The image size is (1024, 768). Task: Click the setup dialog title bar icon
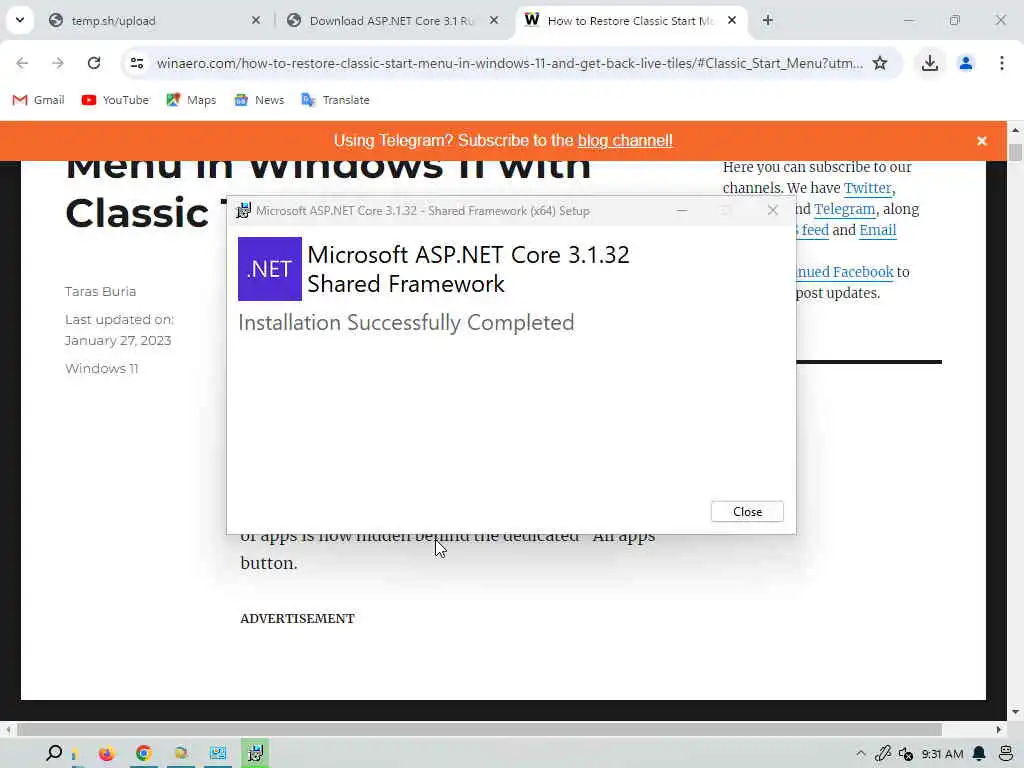tap(244, 210)
